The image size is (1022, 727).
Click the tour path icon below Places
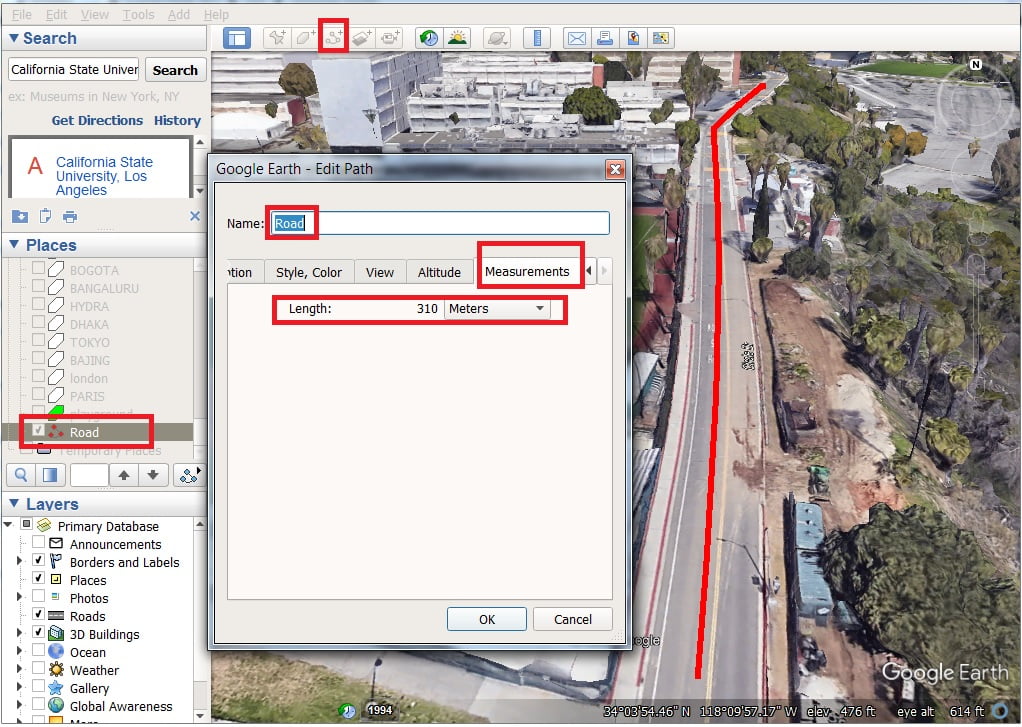coord(189,475)
